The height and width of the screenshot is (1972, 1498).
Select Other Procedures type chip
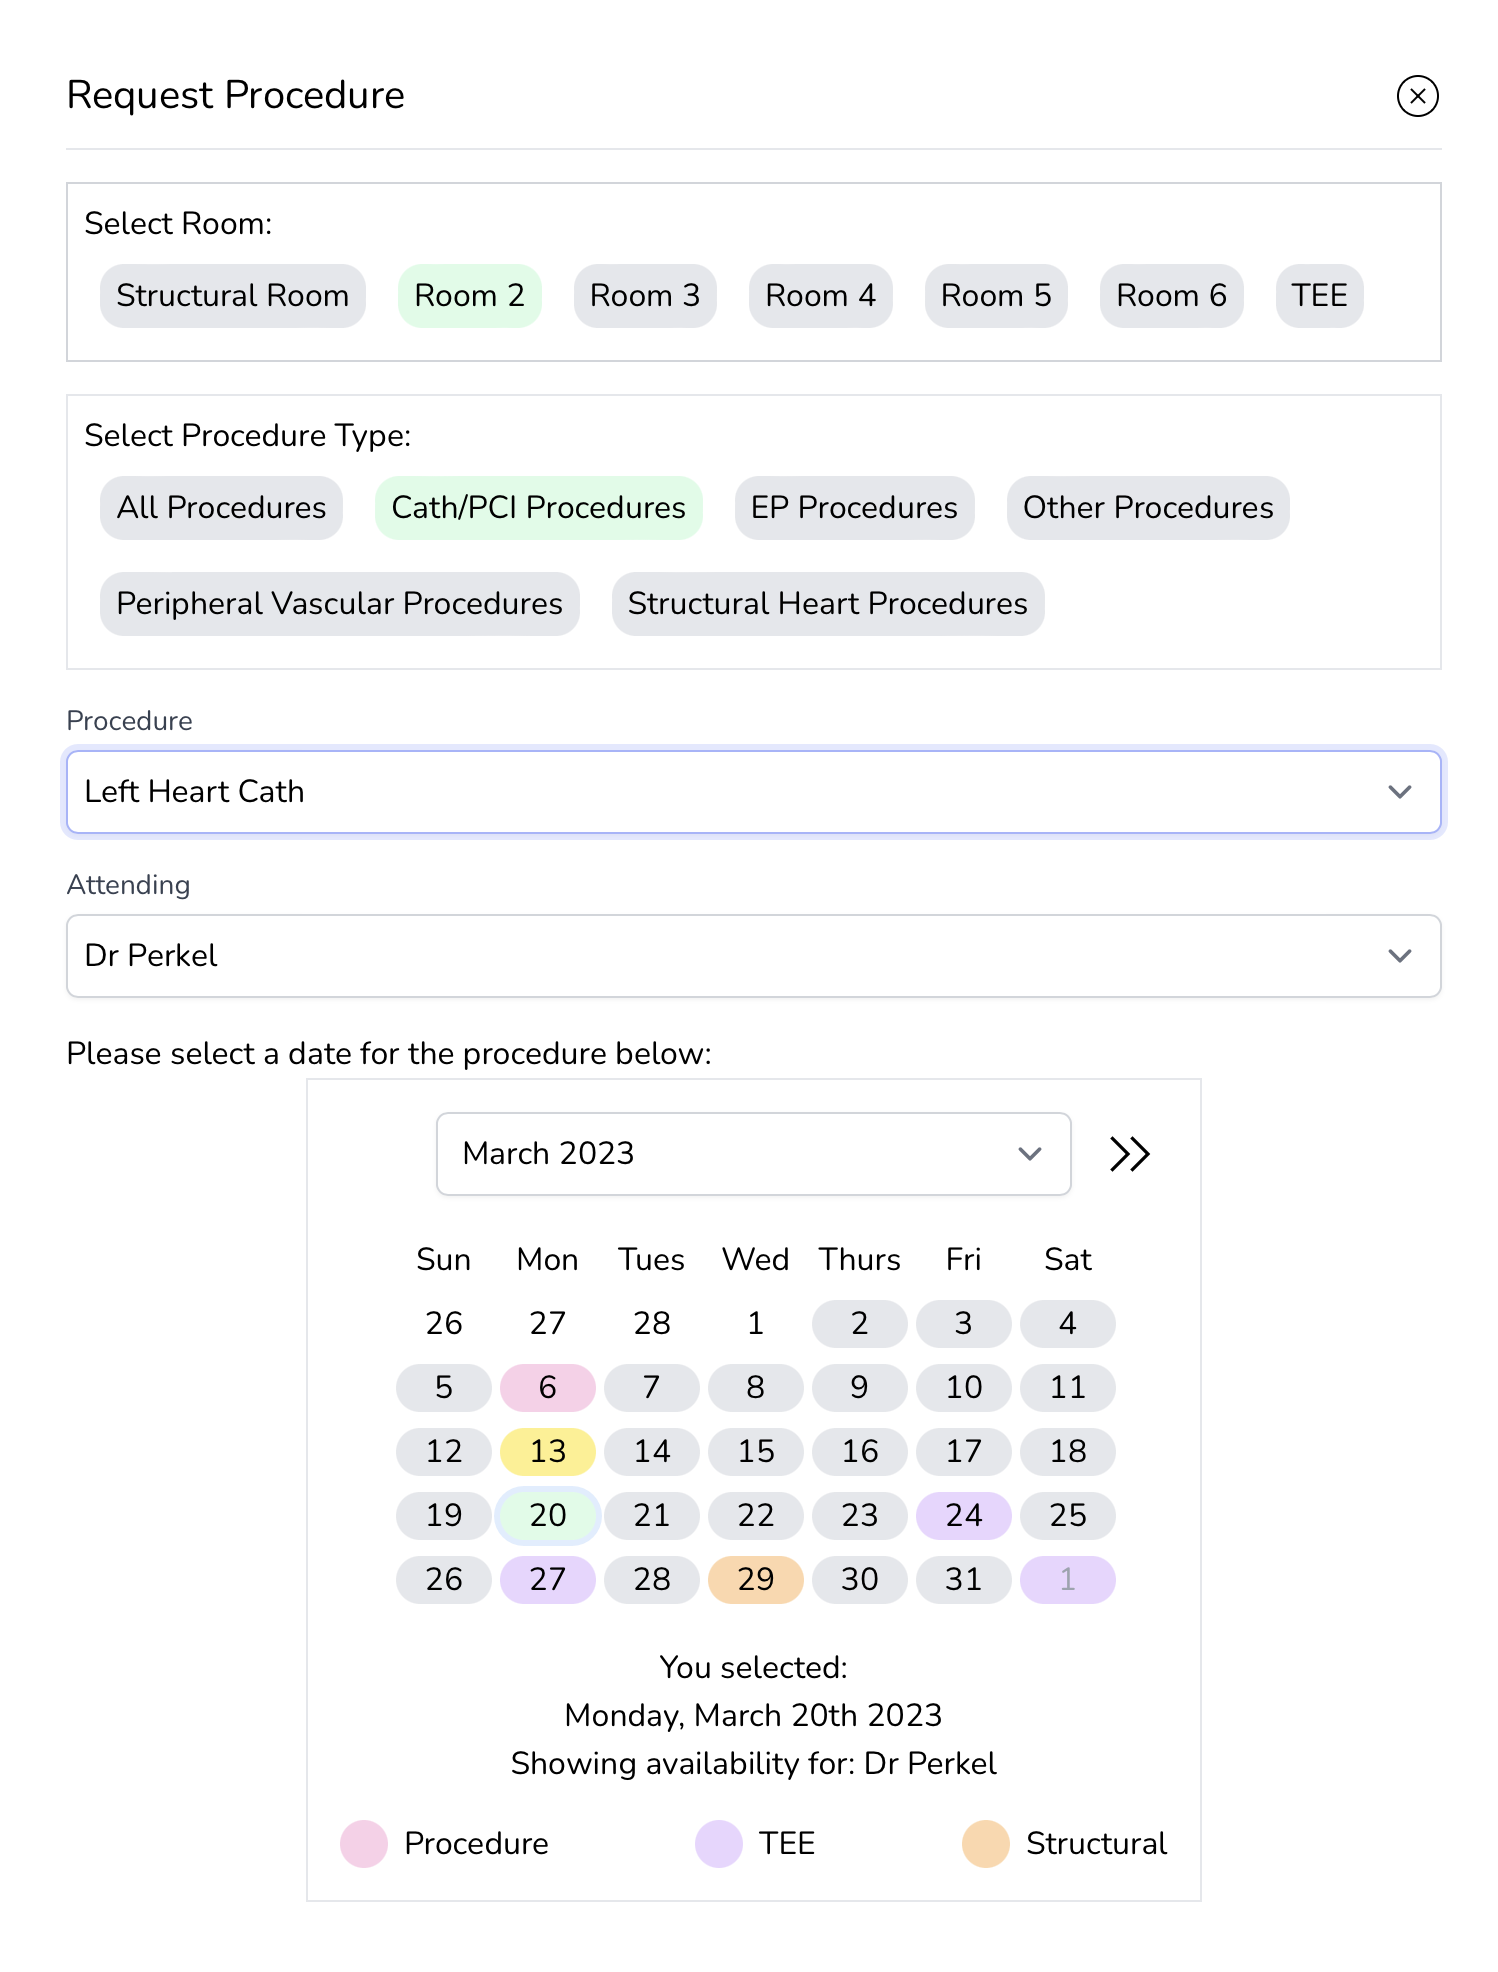(1147, 508)
